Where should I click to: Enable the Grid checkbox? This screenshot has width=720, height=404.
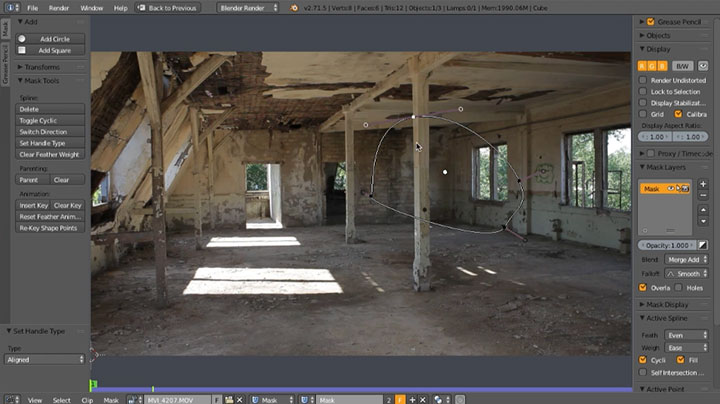(x=643, y=114)
